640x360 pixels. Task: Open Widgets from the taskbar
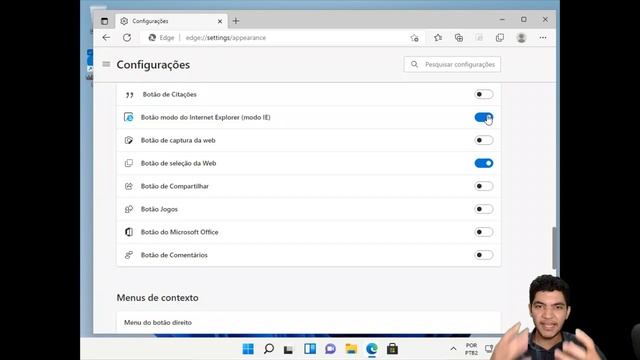coord(310,349)
